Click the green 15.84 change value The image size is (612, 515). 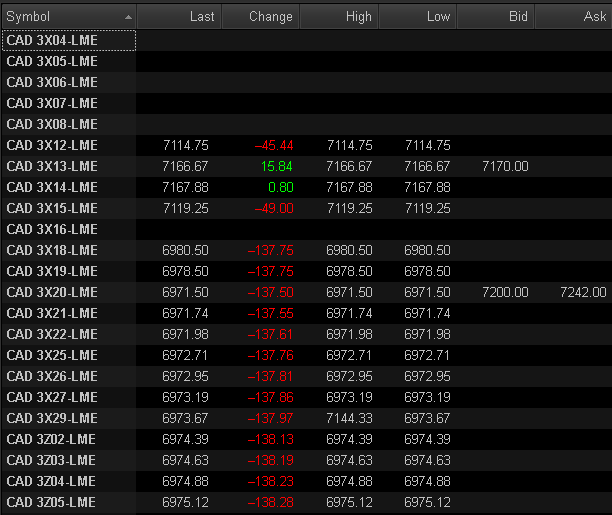click(x=277, y=166)
